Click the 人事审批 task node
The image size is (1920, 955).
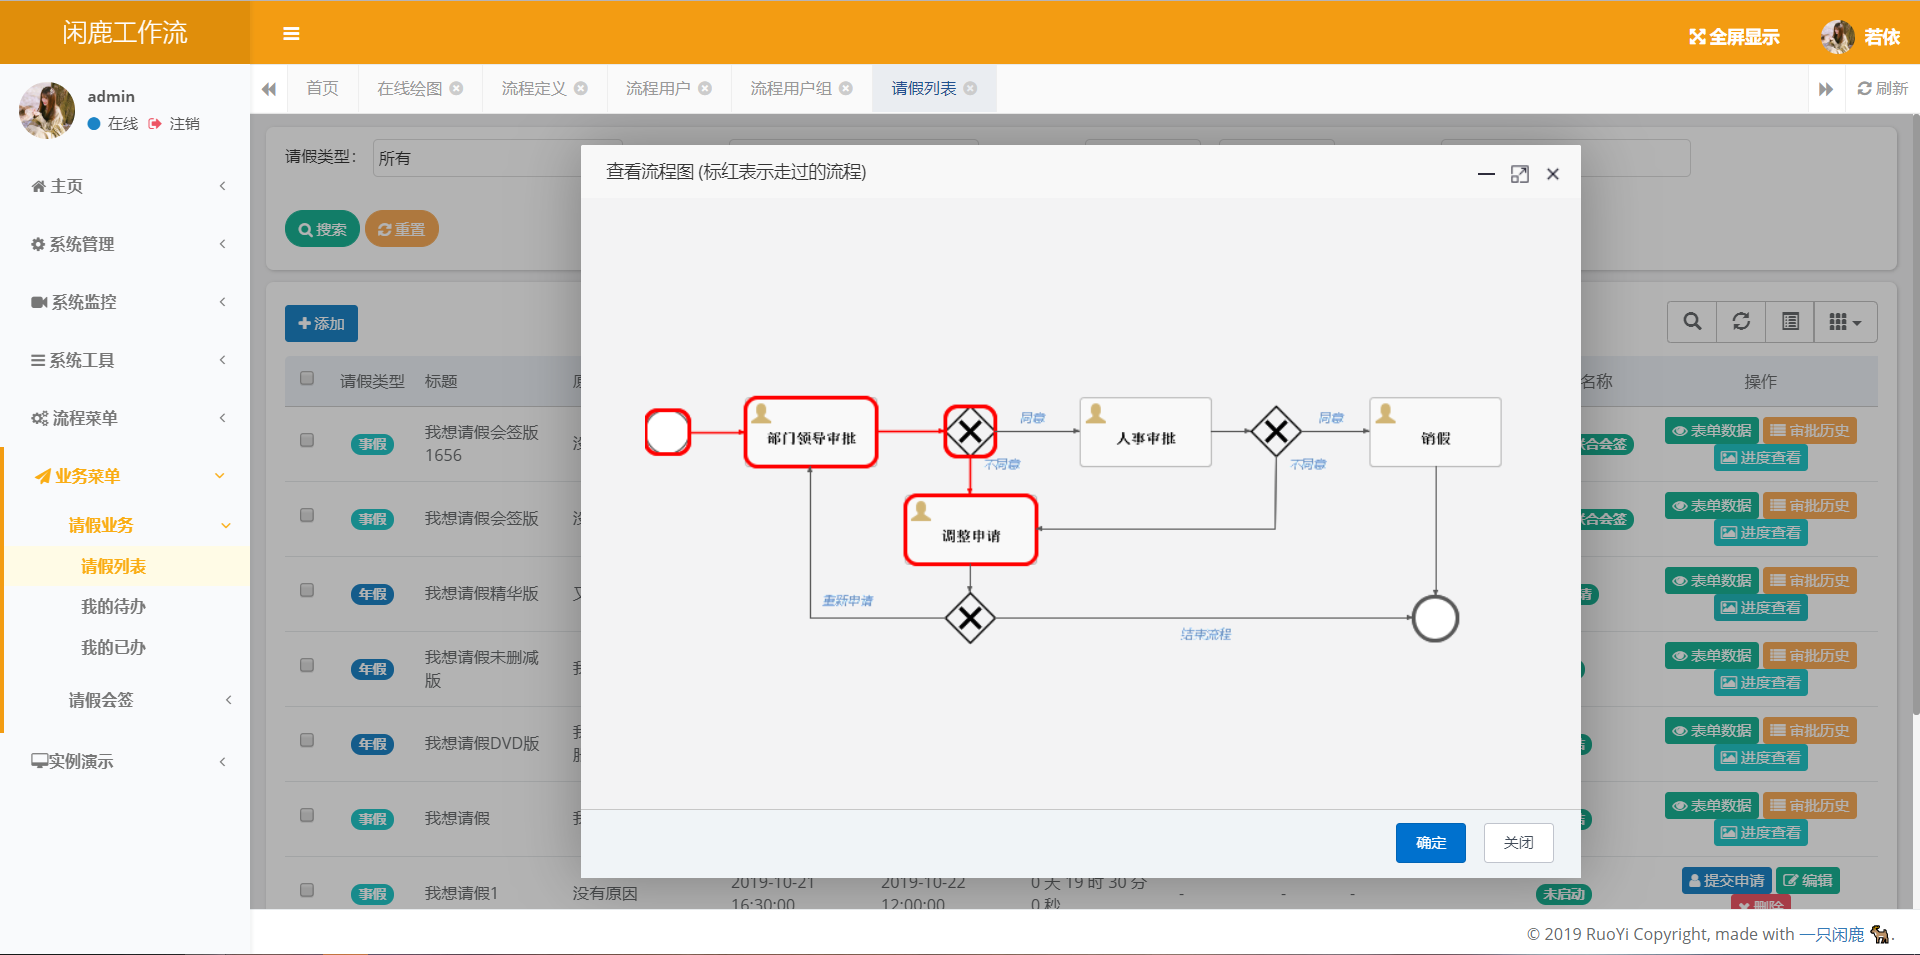(1146, 432)
